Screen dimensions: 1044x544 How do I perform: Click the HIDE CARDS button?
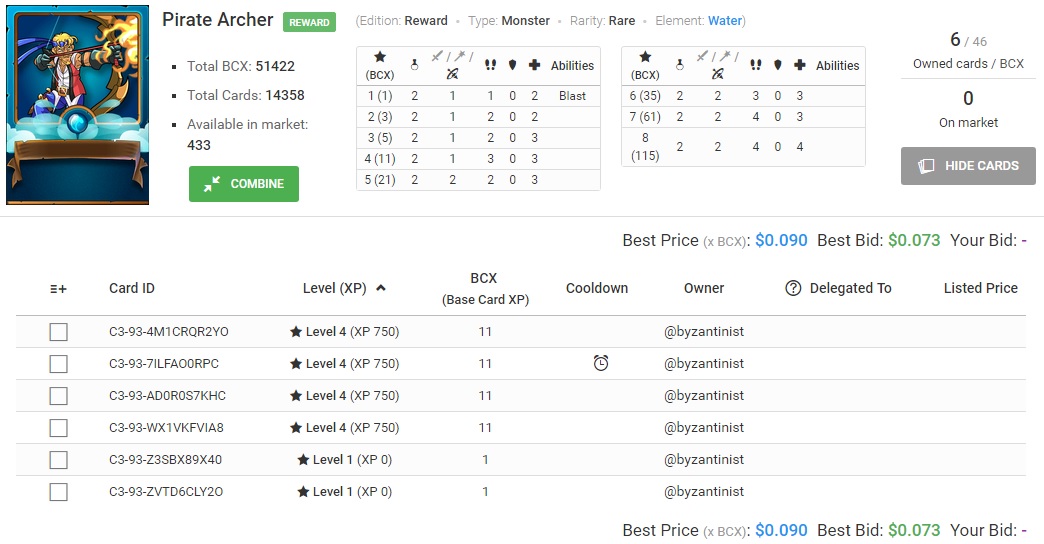968,166
